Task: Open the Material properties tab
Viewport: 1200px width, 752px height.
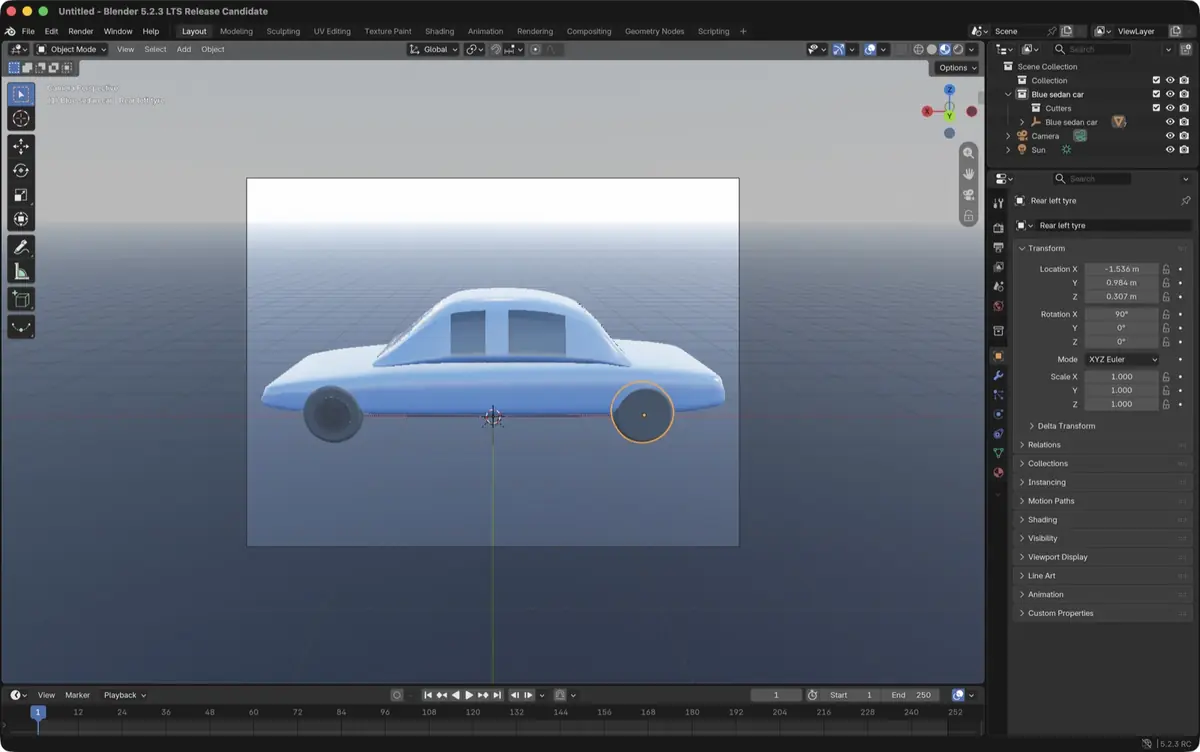Action: point(998,473)
